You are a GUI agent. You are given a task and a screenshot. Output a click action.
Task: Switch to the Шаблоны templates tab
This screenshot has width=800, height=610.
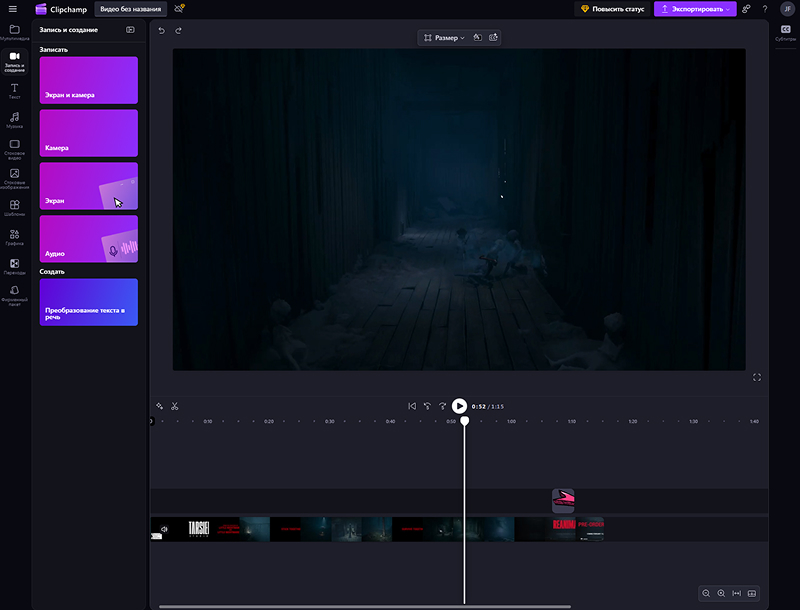[x=14, y=208]
